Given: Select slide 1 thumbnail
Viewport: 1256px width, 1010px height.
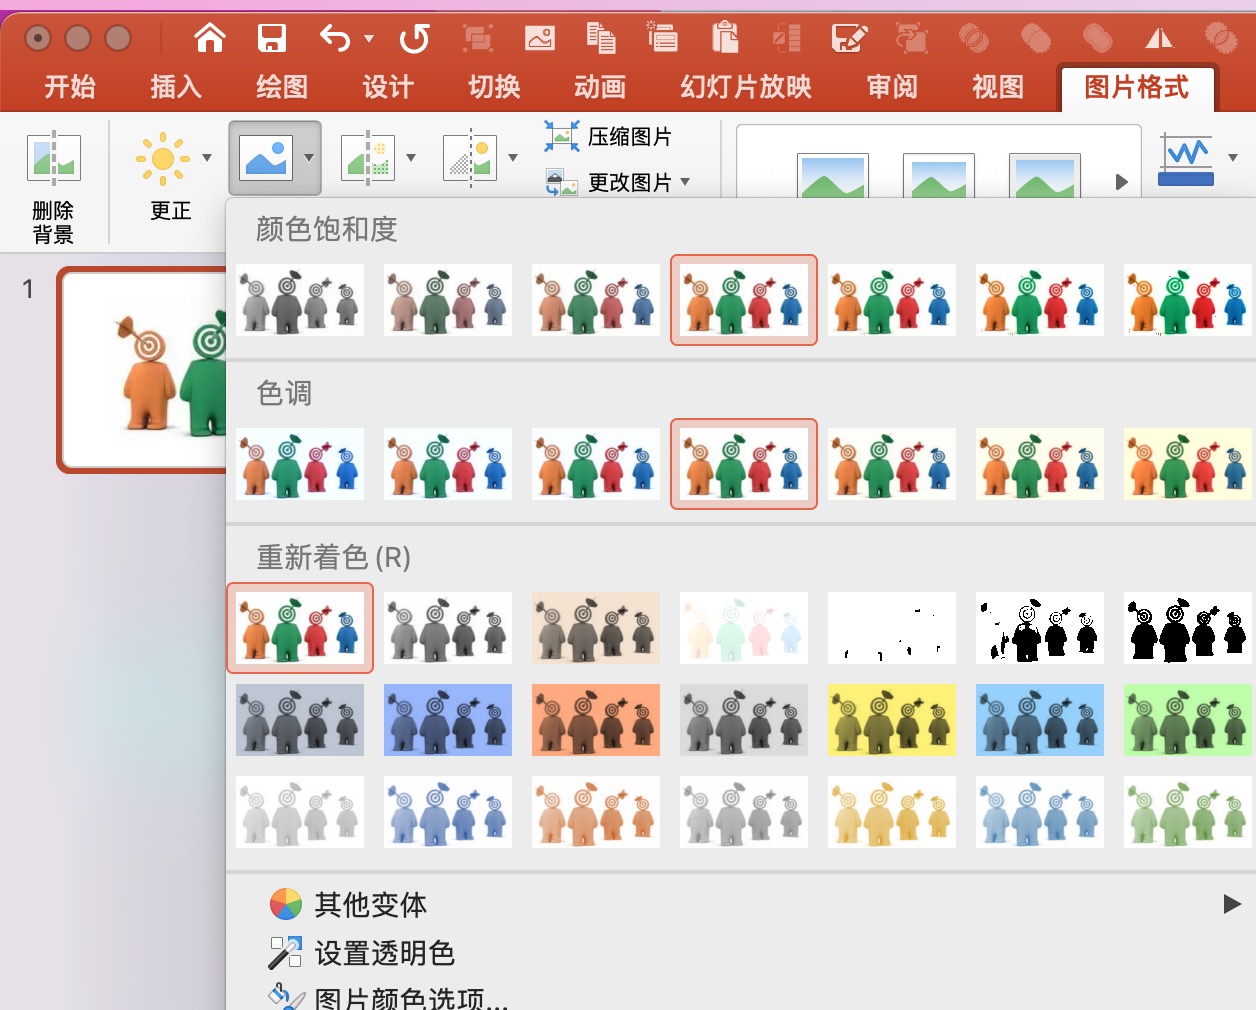Looking at the screenshot, I should pyautogui.click(x=145, y=370).
